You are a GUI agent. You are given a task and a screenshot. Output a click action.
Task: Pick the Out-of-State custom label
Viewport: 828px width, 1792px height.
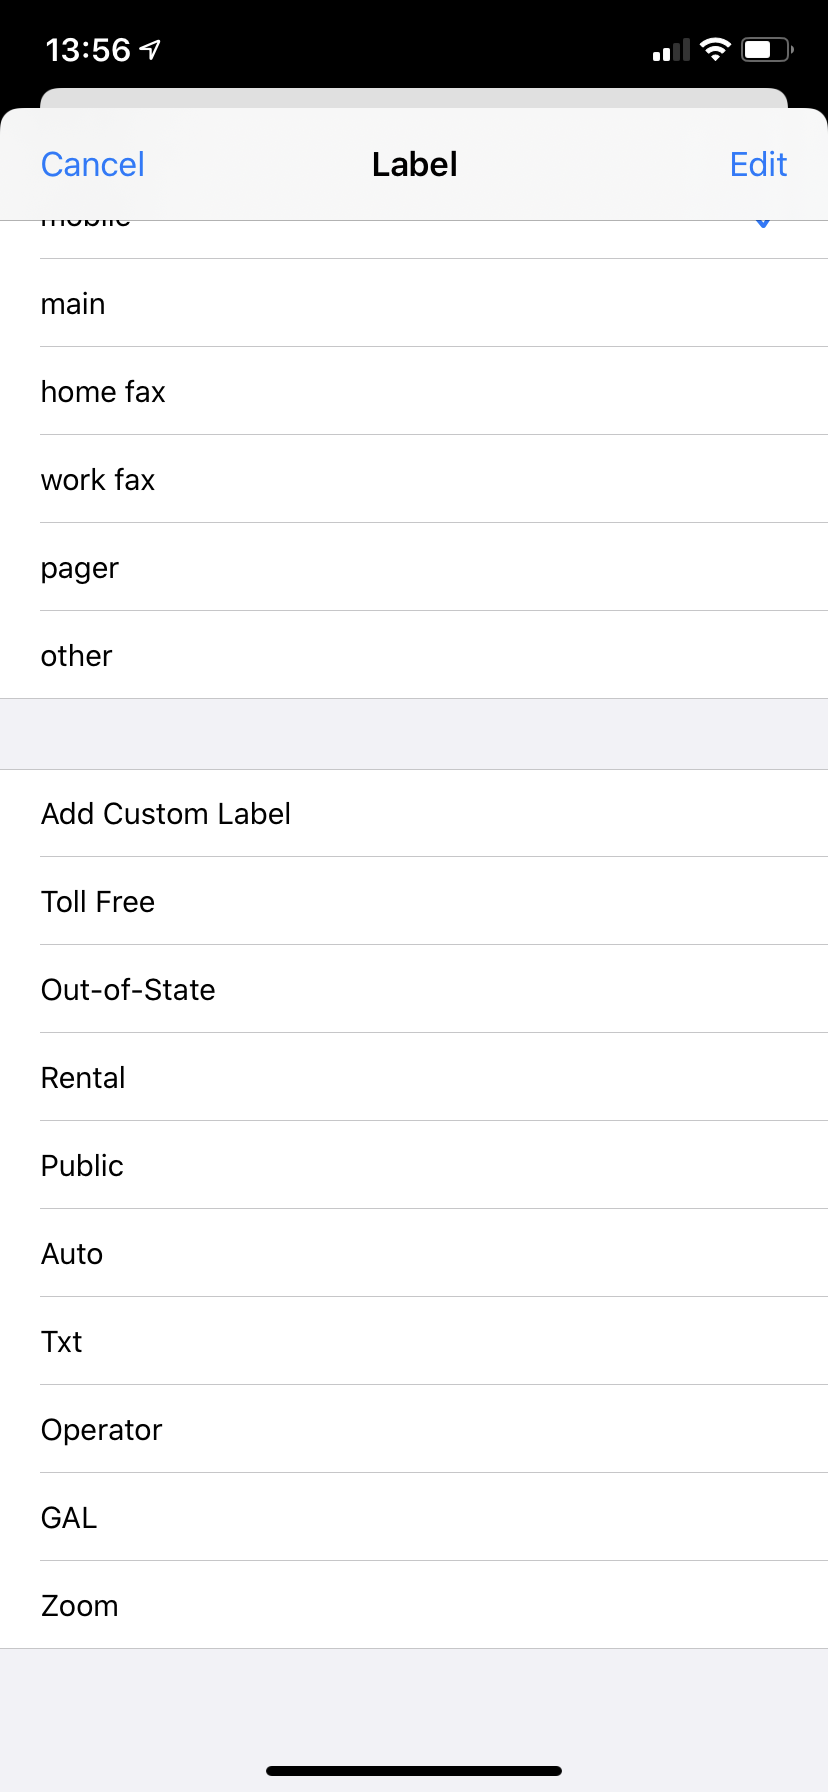click(x=414, y=989)
